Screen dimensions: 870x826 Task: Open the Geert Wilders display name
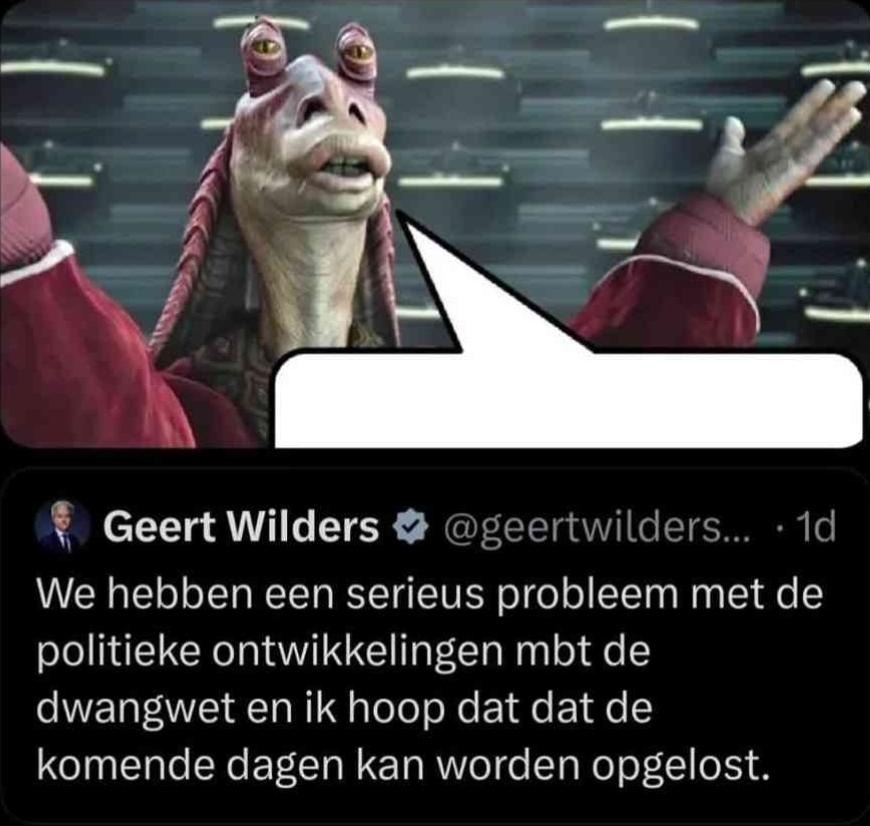point(241,526)
